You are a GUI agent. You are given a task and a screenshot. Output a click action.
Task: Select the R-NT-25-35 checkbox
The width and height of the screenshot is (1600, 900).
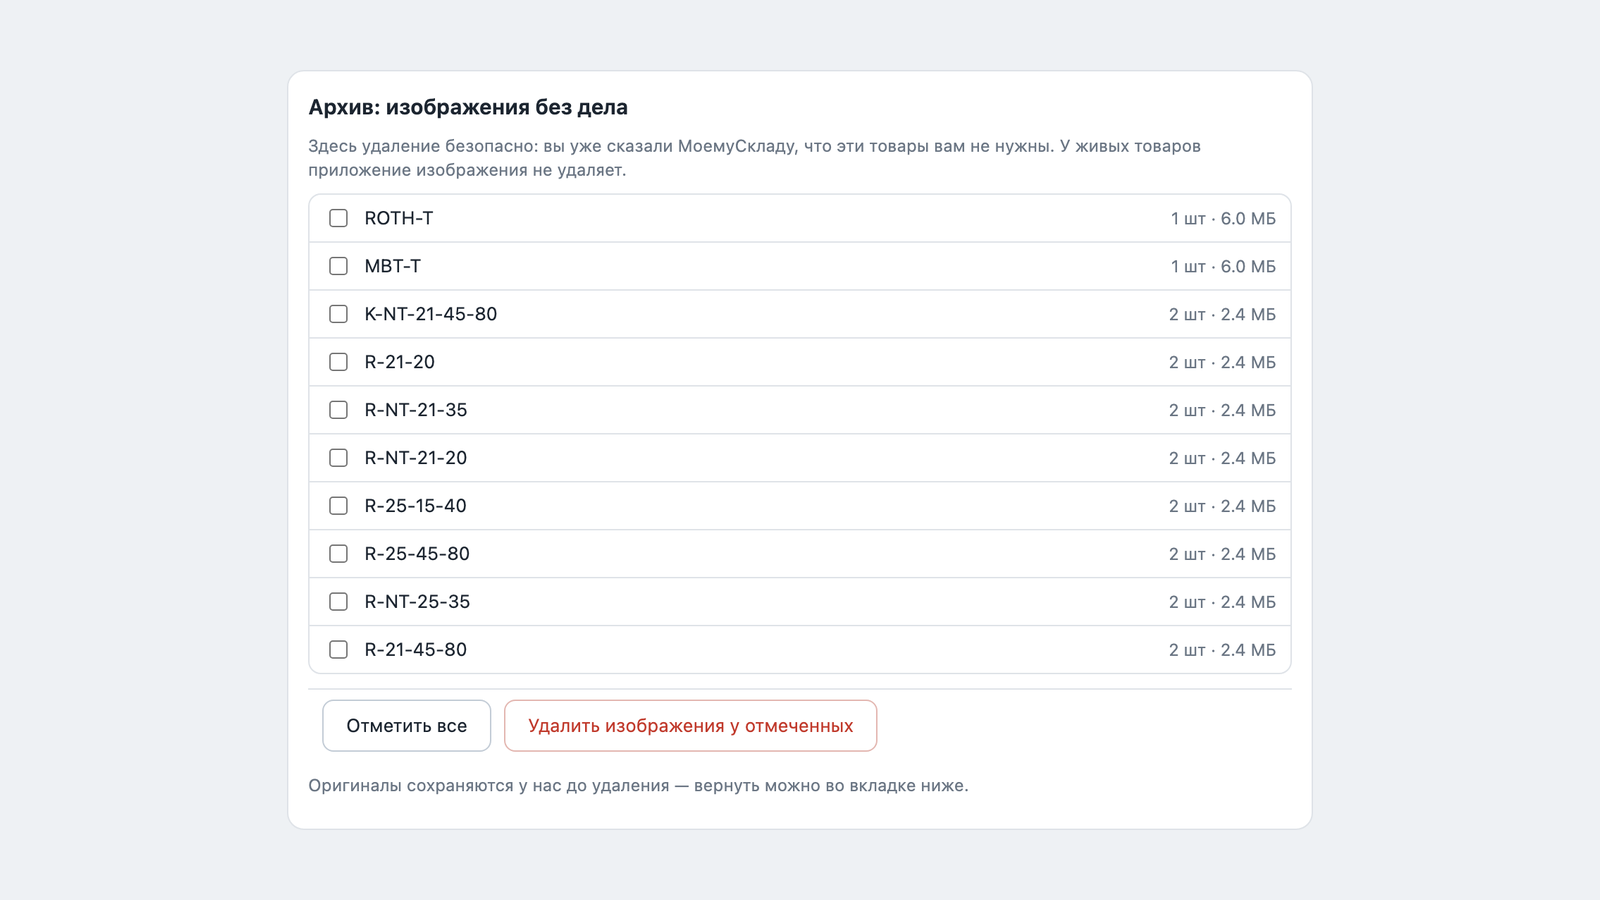338,602
